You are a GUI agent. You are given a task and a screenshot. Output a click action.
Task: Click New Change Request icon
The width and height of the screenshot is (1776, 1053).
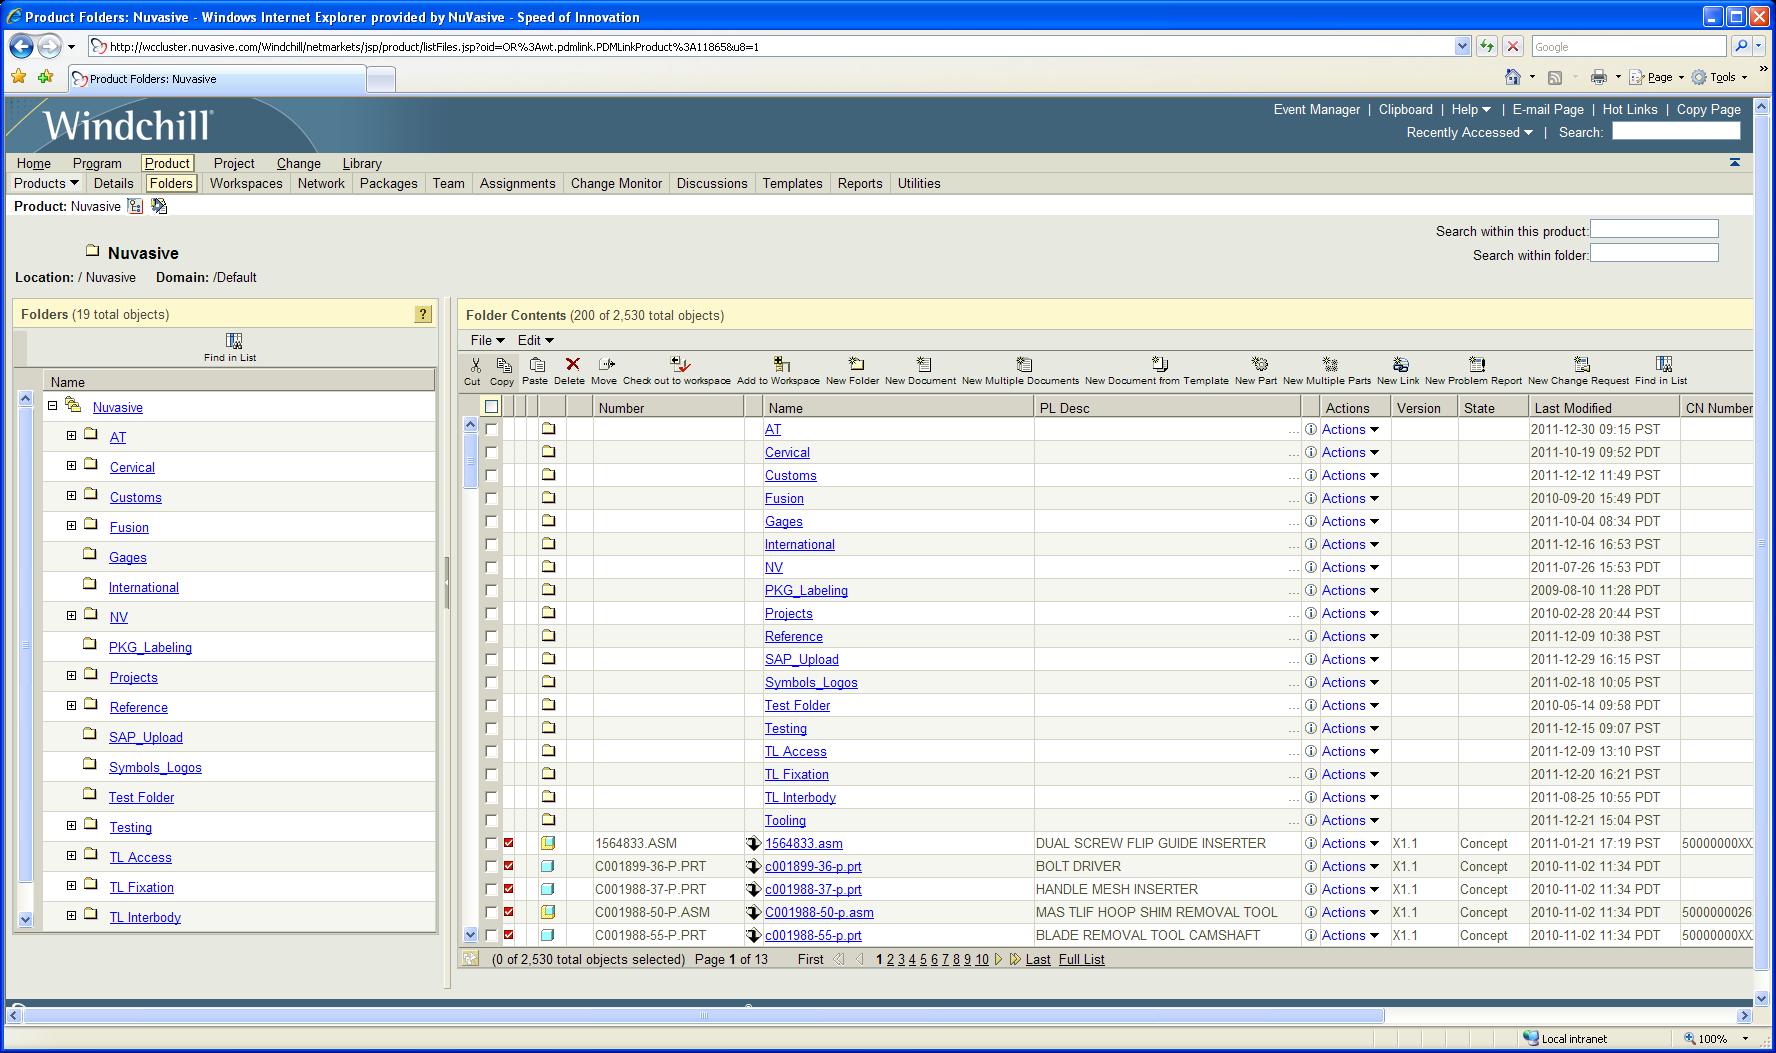click(1581, 364)
